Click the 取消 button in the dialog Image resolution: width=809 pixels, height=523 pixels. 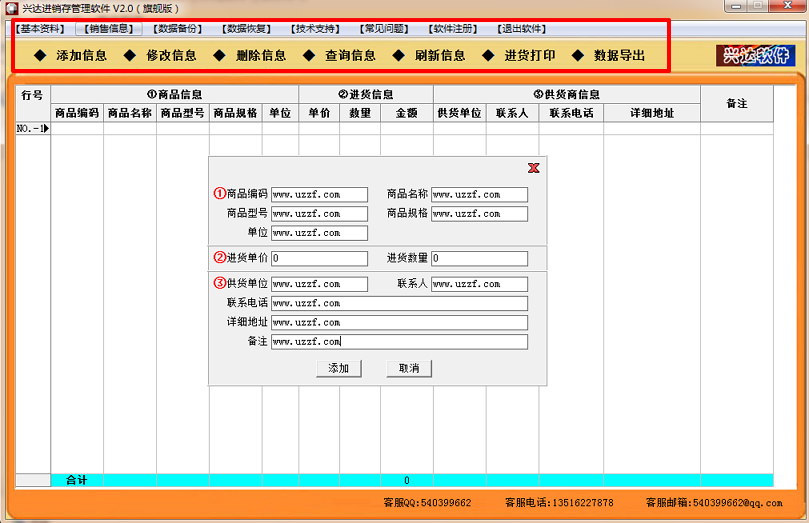click(x=409, y=368)
